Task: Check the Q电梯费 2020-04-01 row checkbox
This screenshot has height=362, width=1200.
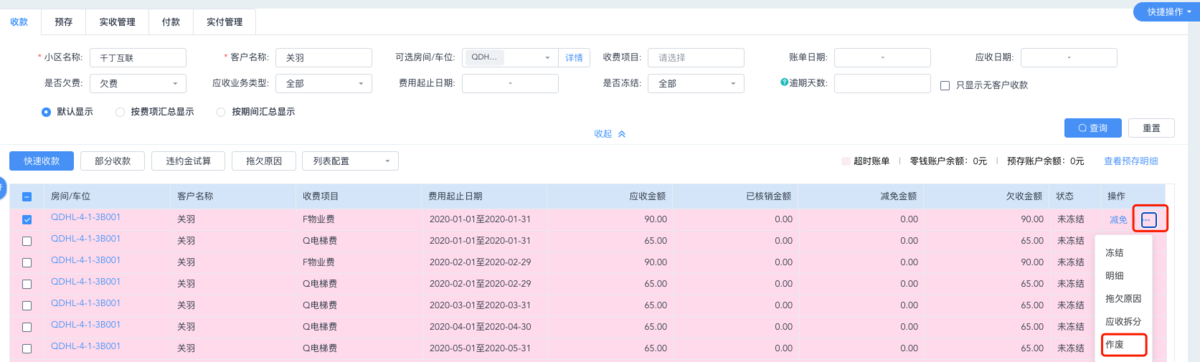Action: (27, 326)
